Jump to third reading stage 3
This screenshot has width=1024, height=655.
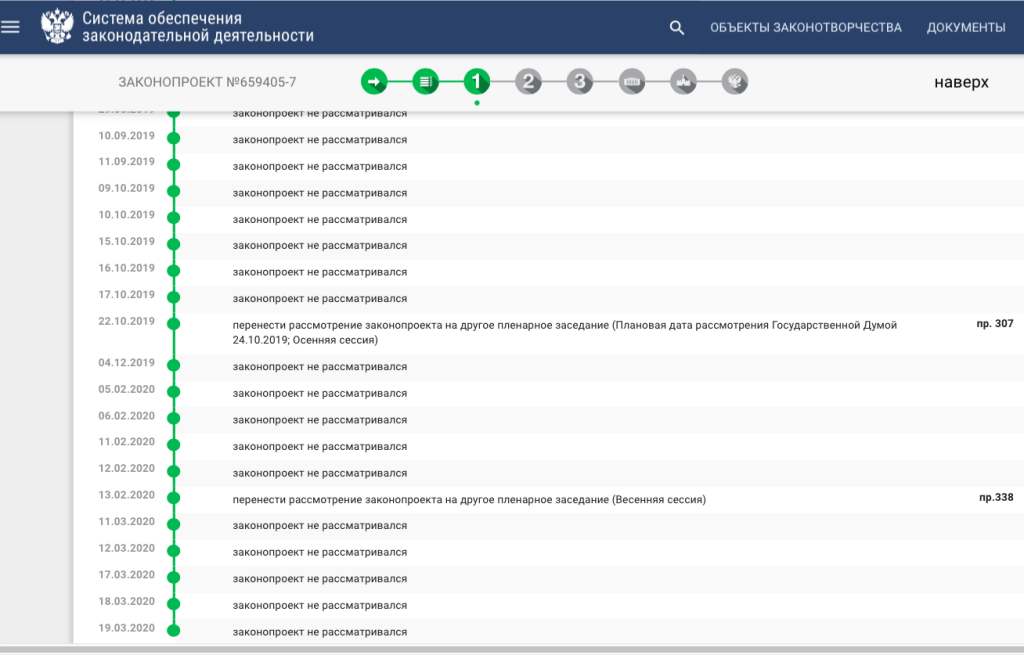(580, 82)
